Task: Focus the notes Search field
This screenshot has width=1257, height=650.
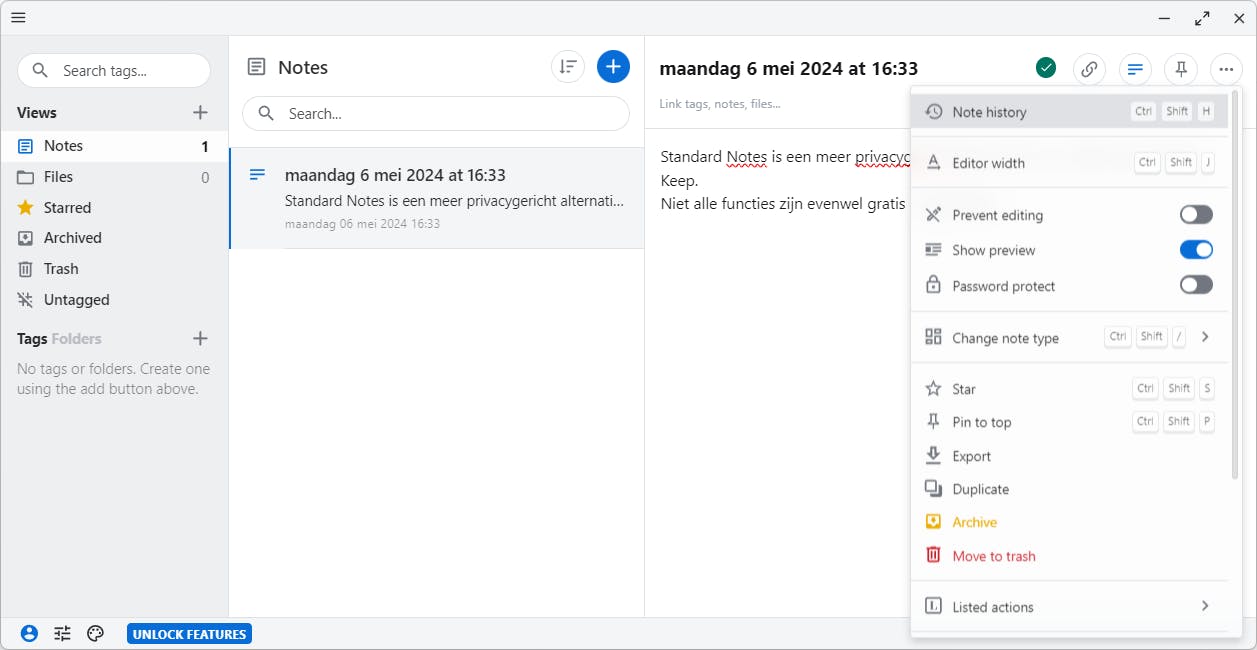Action: point(436,114)
